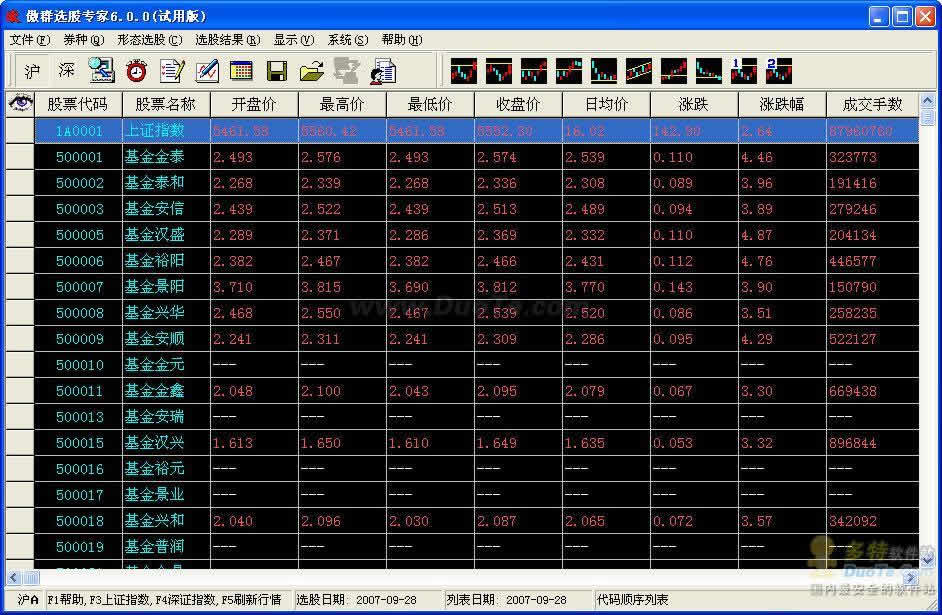942x615 pixels.
Task: Click the floppy disk save icon
Action: tap(276, 71)
